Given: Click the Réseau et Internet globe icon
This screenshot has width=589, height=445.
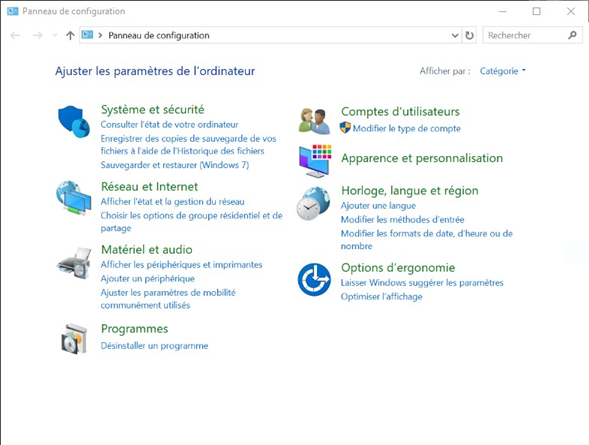Looking at the screenshot, I should coord(74,198).
